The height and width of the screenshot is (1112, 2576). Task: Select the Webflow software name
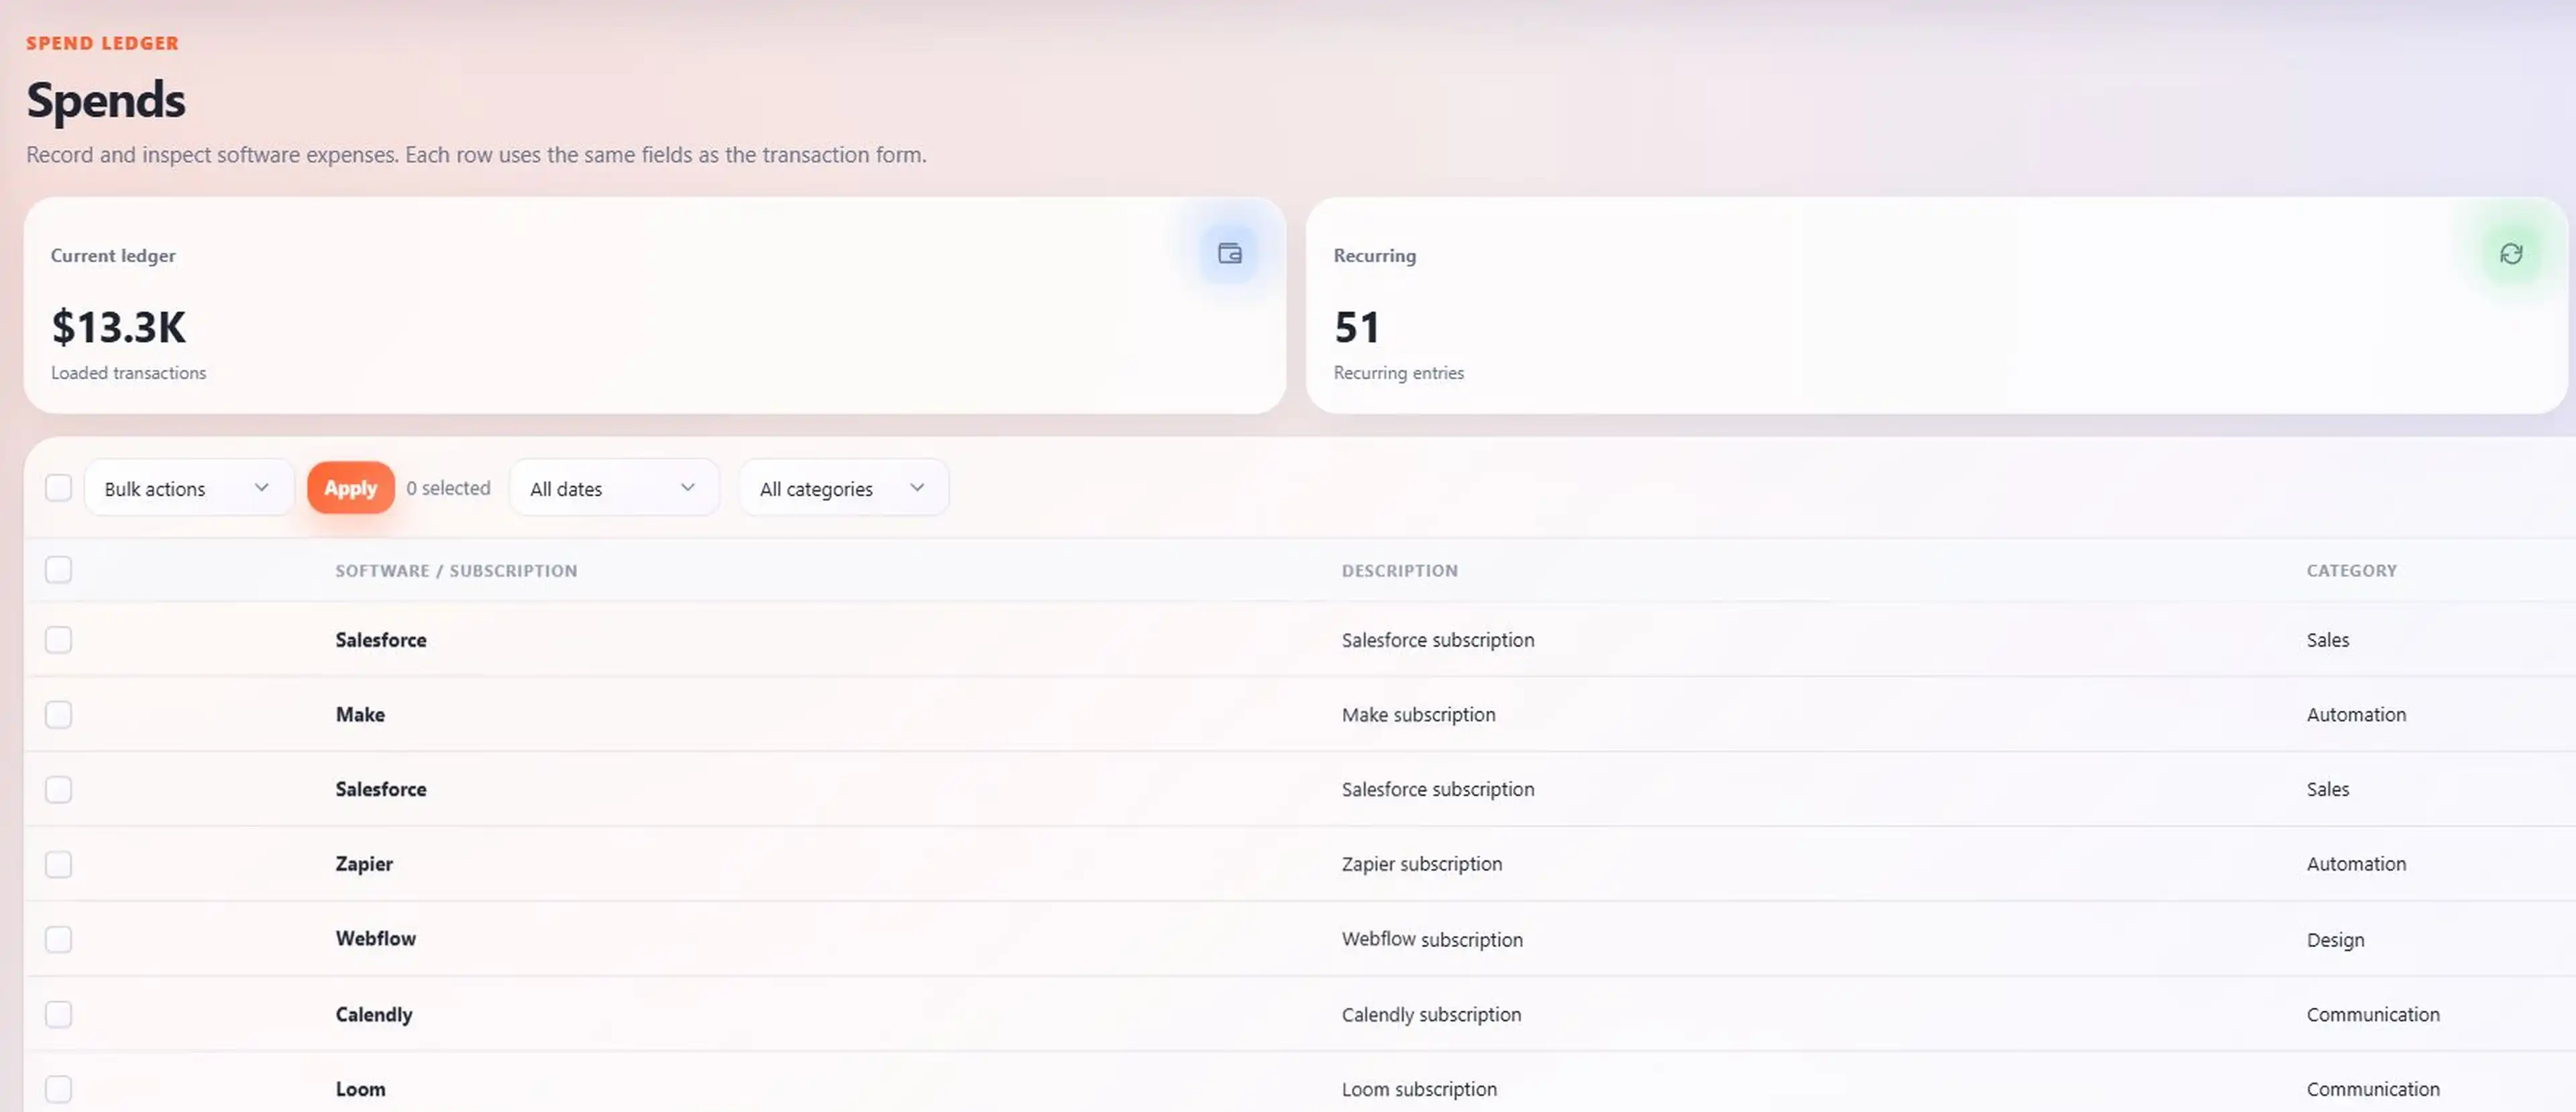pyautogui.click(x=375, y=939)
